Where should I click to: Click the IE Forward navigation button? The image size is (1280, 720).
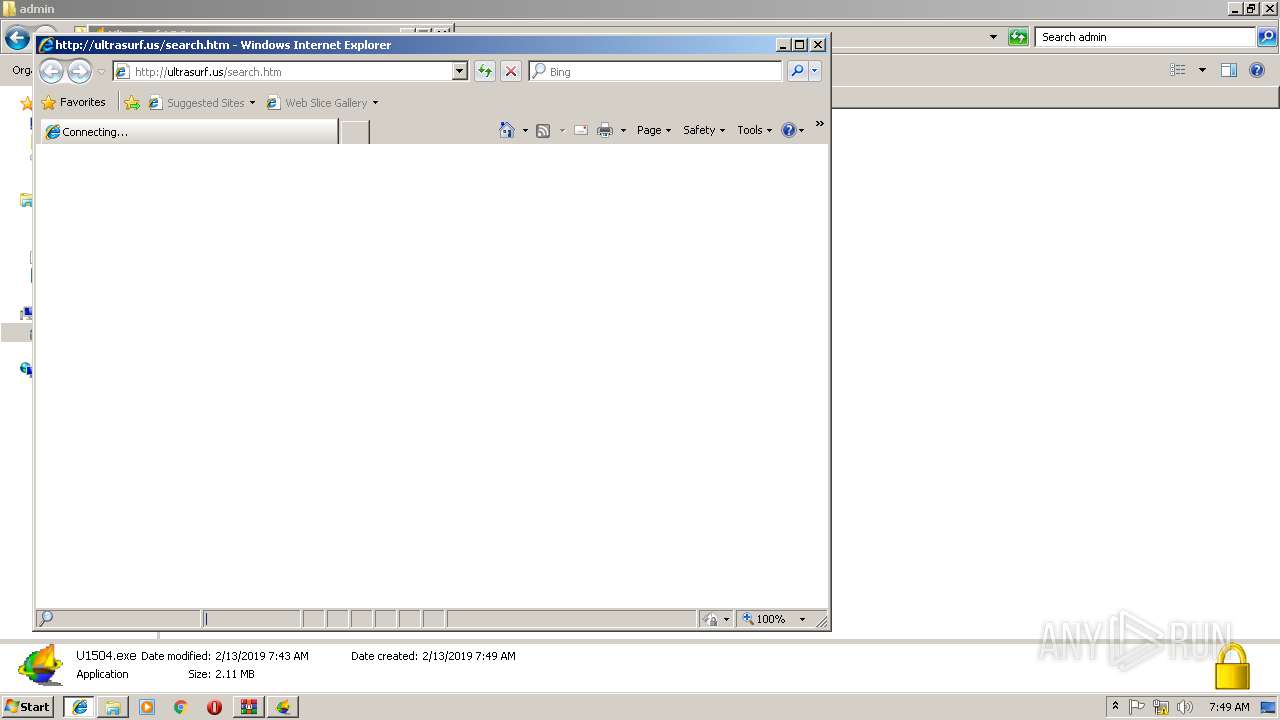[79, 71]
